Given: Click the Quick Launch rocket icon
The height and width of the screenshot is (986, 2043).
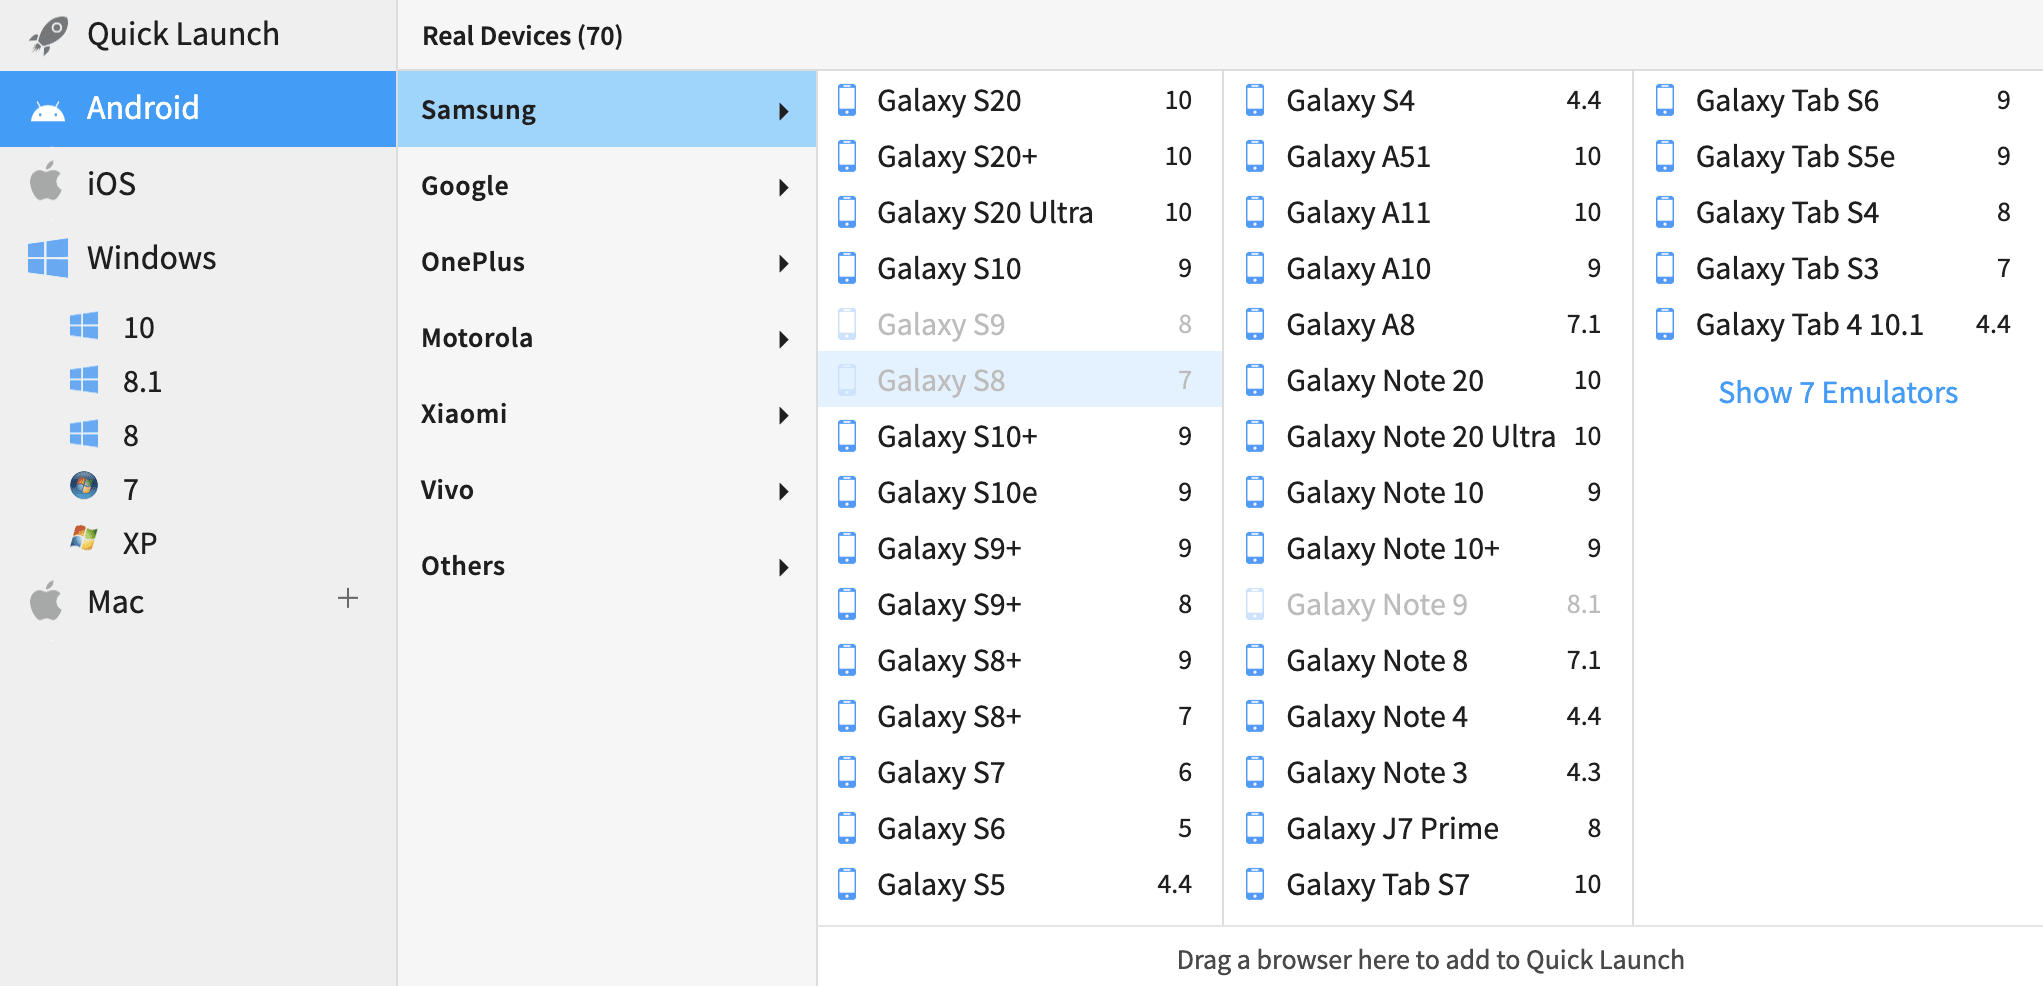Looking at the screenshot, I should click(x=47, y=32).
